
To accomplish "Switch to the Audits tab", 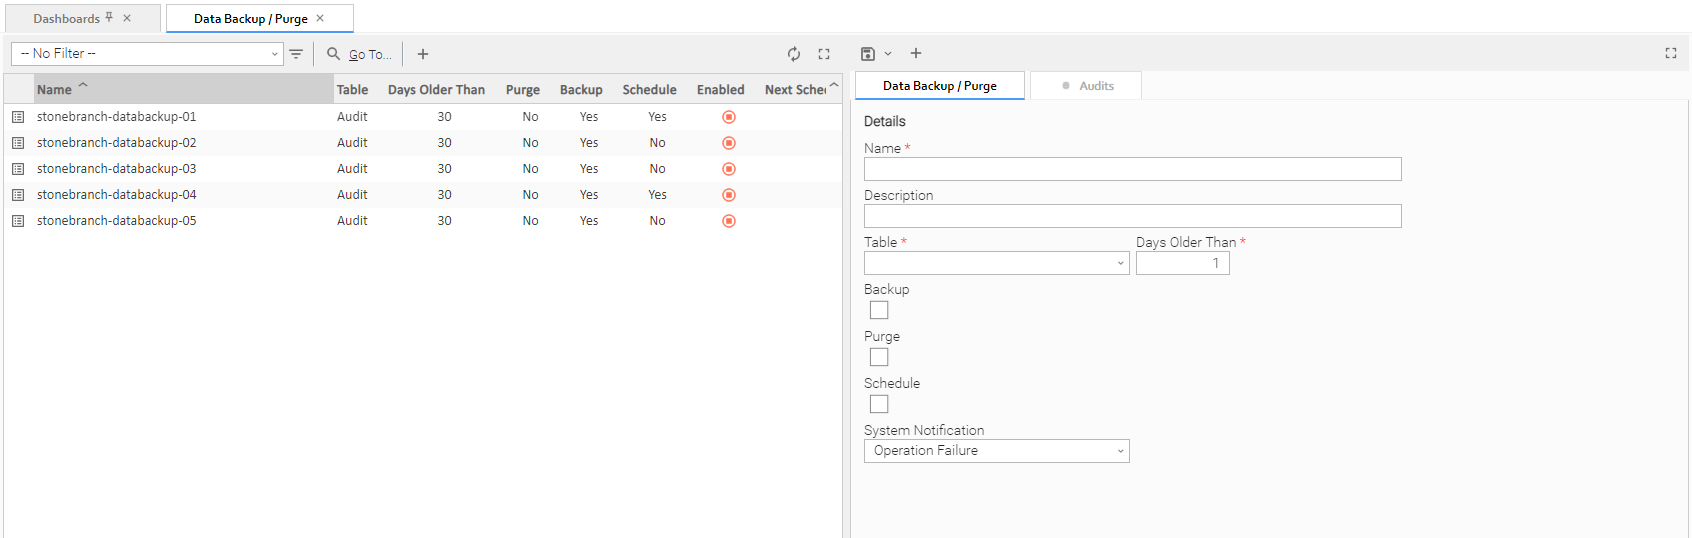I will [x=1087, y=86].
